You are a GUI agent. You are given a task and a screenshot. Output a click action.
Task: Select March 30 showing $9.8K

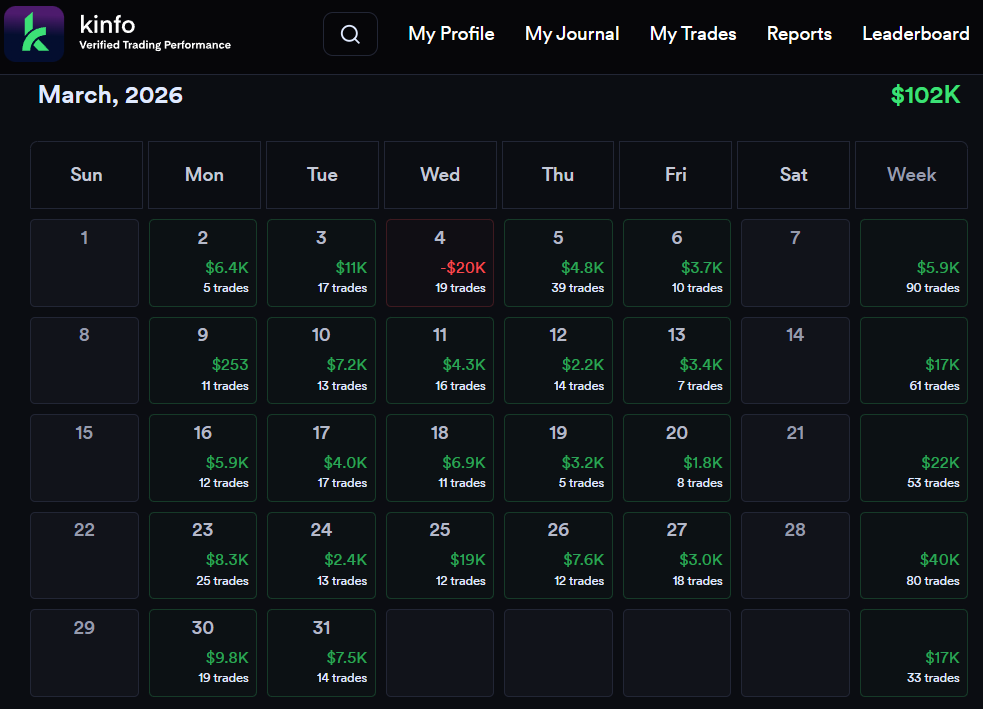[203, 653]
